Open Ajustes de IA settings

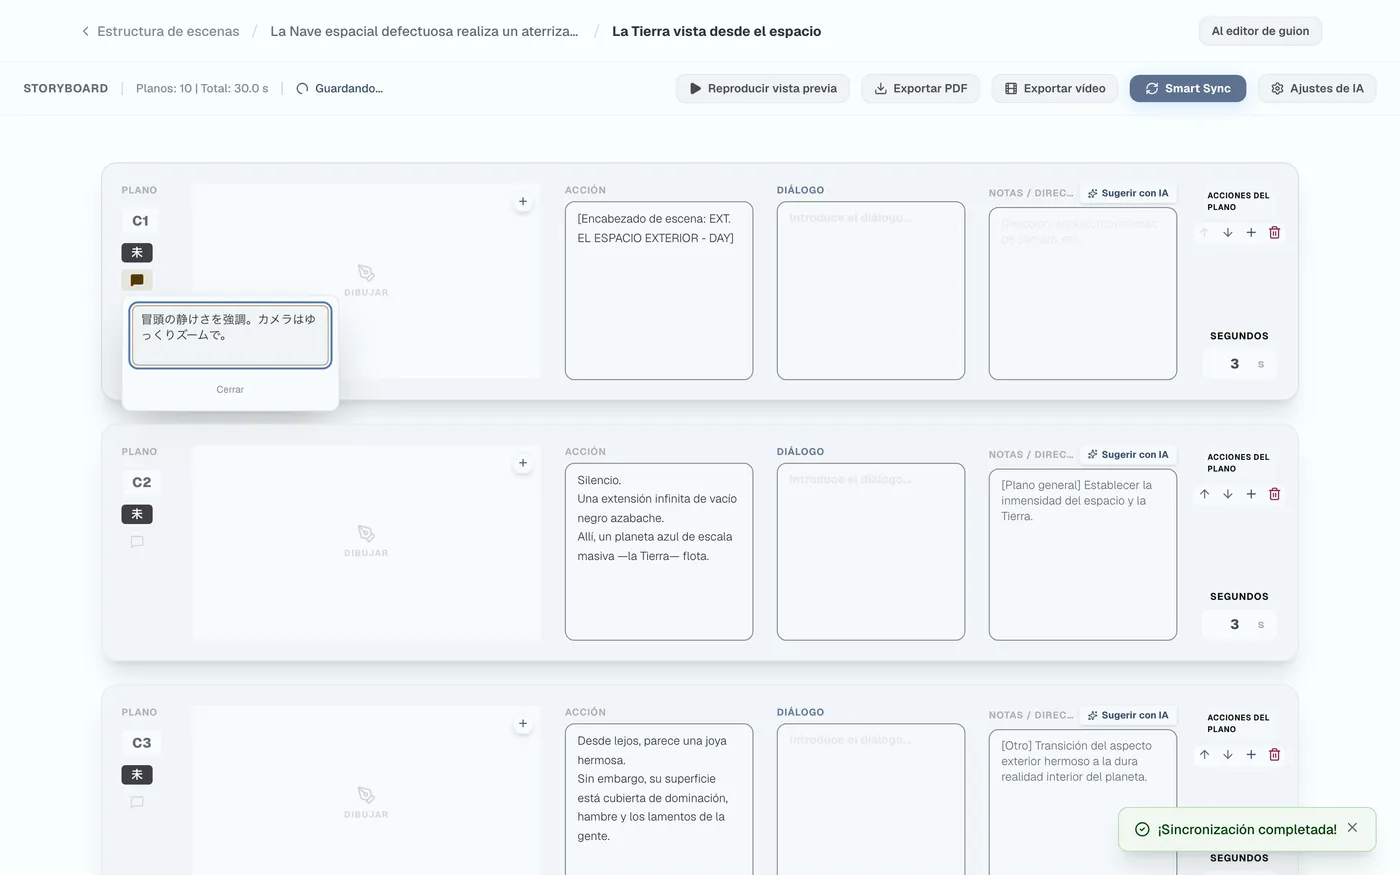click(x=1317, y=88)
